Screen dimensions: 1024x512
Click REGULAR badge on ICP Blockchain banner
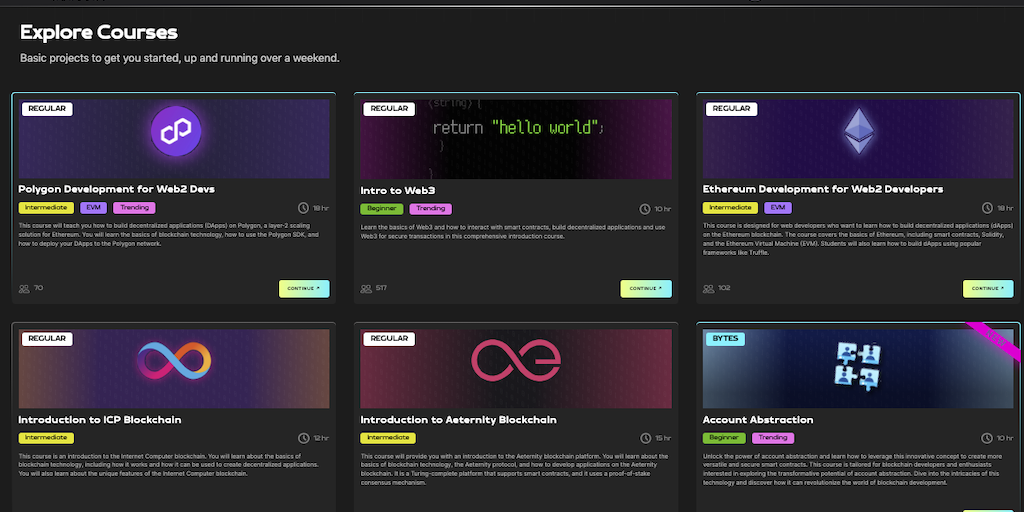click(x=47, y=338)
